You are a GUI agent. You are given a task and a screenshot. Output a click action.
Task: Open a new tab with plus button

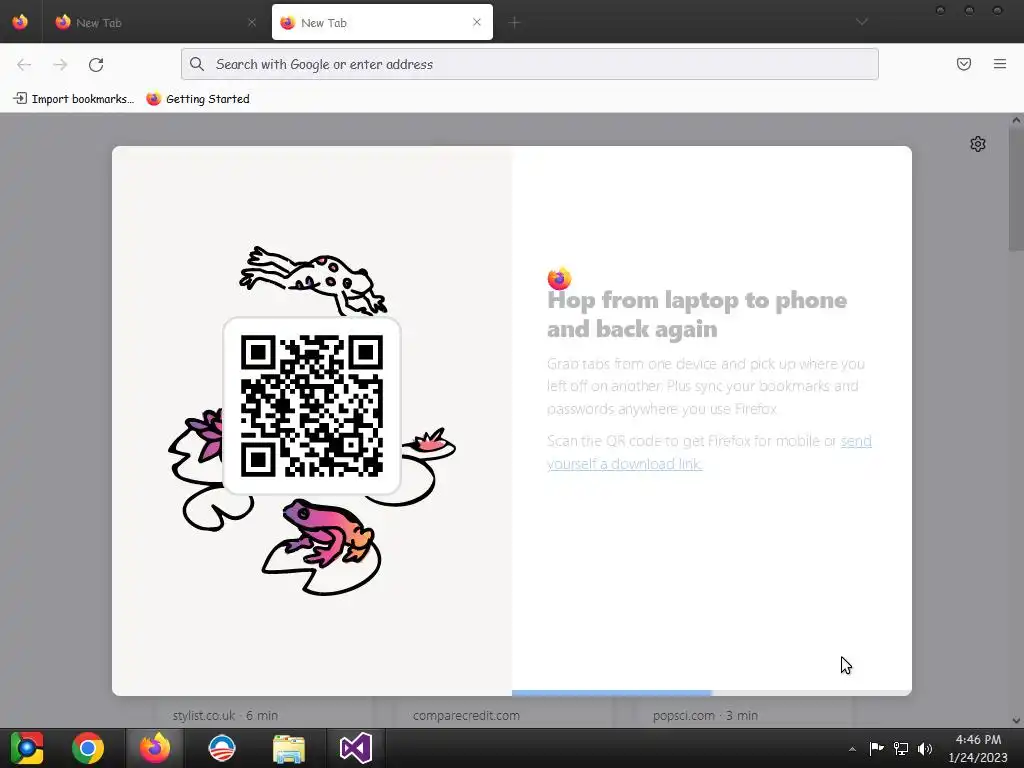point(514,23)
